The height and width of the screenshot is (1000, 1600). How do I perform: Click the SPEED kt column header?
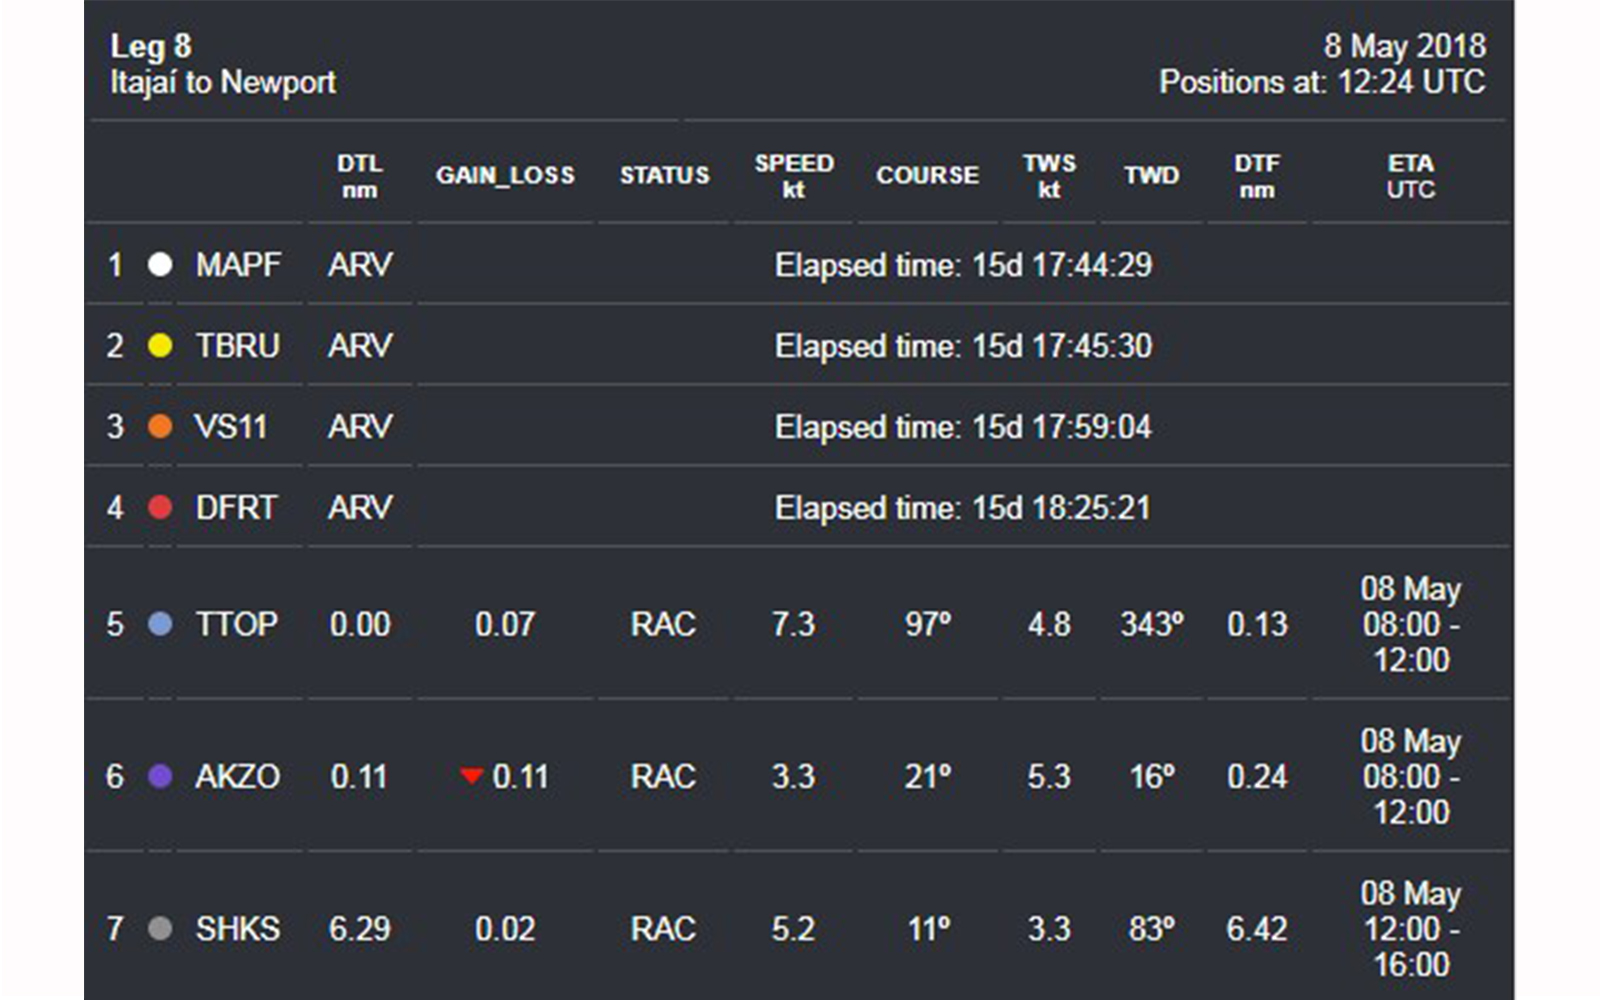[x=794, y=176]
